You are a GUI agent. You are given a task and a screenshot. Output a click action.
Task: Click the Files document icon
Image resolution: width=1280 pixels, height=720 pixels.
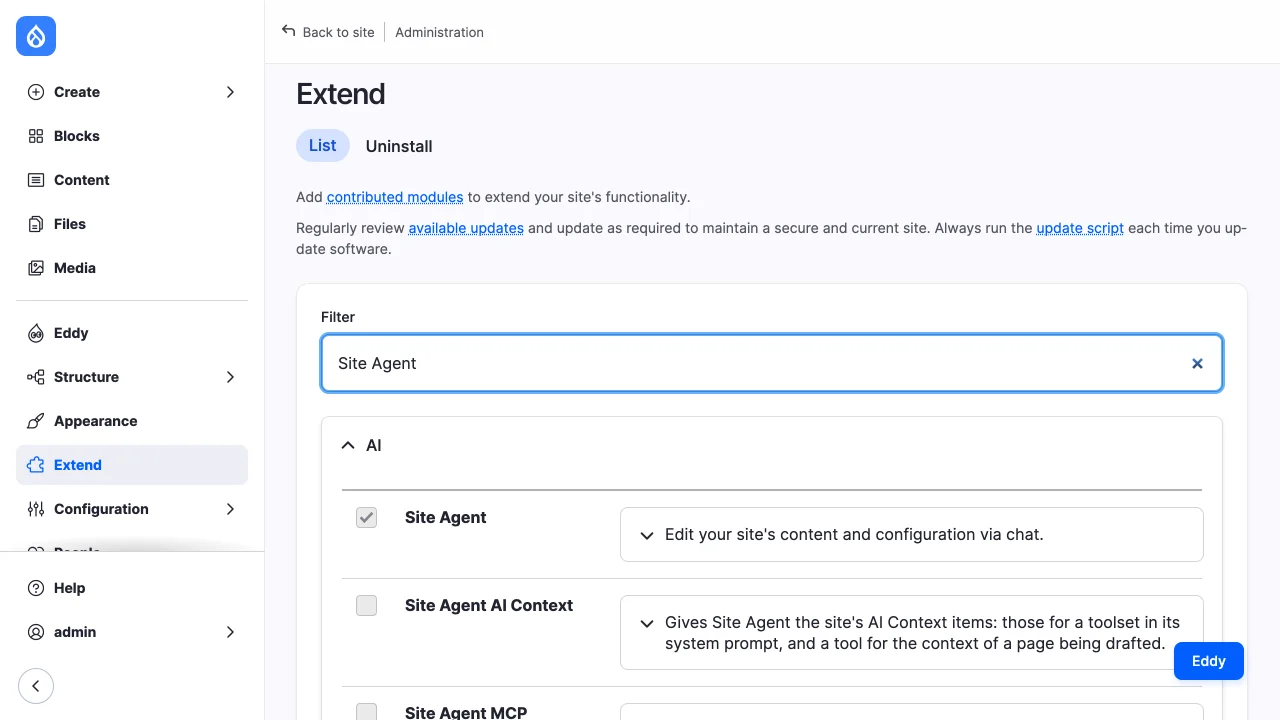[x=36, y=224]
